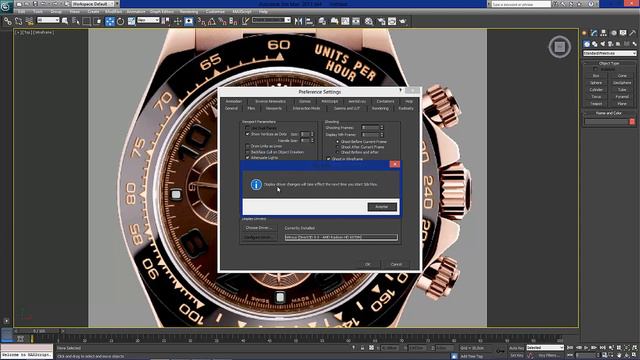This screenshot has height=360, width=640.
Task: Click the Mirror tool icon
Action: tap(298, 21)
